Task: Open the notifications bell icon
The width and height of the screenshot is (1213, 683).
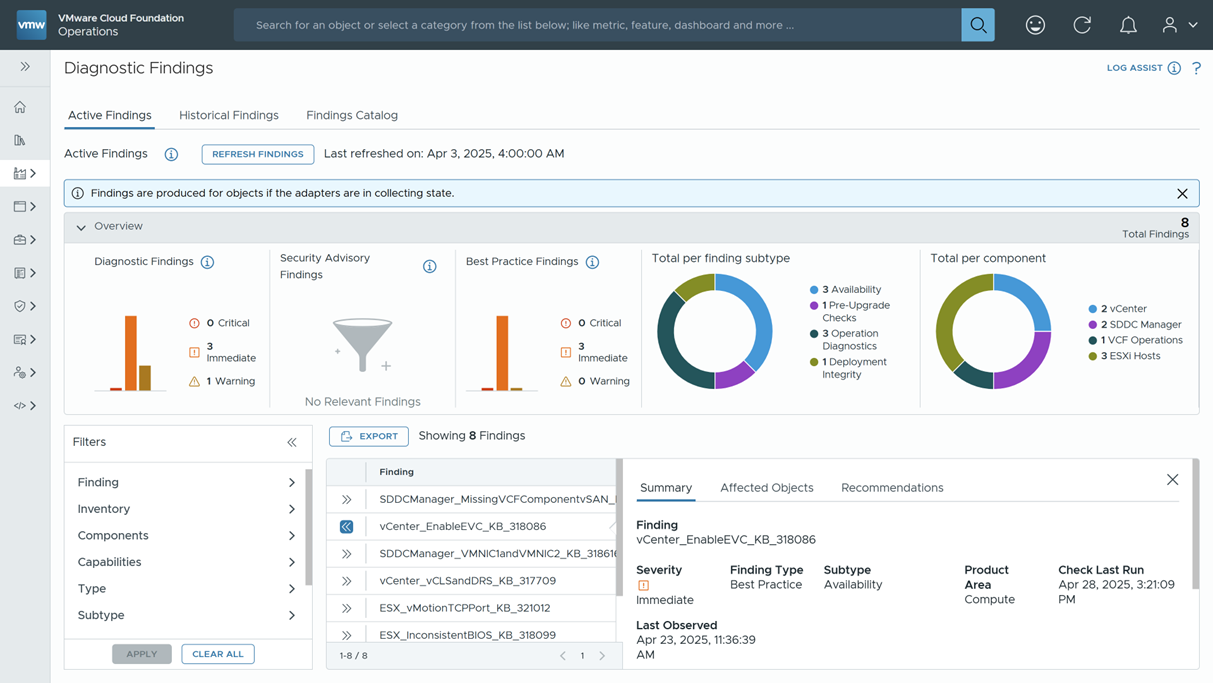Action: 1128,25
